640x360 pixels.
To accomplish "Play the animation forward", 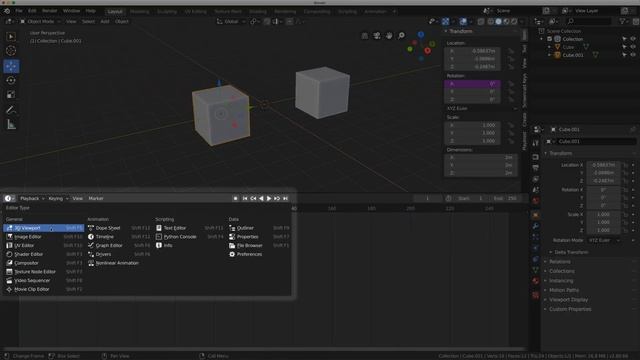I will [x=269, y=198].
